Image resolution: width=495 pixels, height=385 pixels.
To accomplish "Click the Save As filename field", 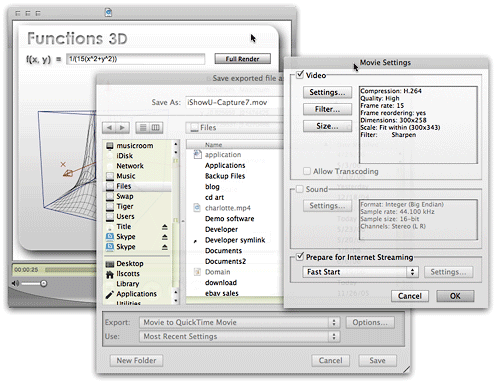I will tap(235, 102).
